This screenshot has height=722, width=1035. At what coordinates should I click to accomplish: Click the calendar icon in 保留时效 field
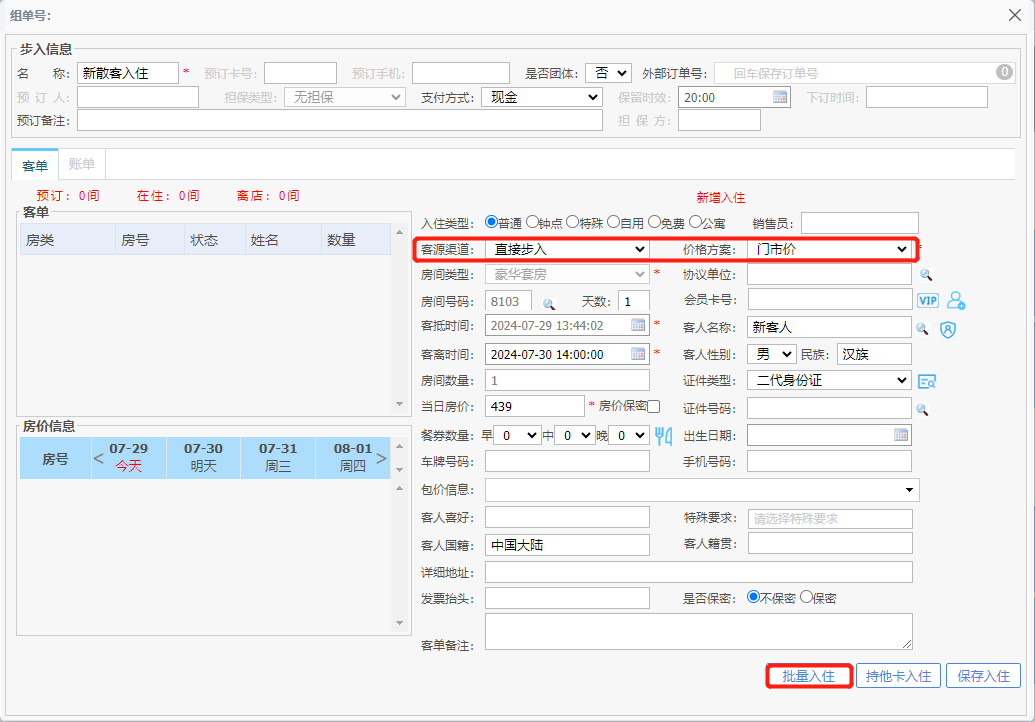point(780,97)
